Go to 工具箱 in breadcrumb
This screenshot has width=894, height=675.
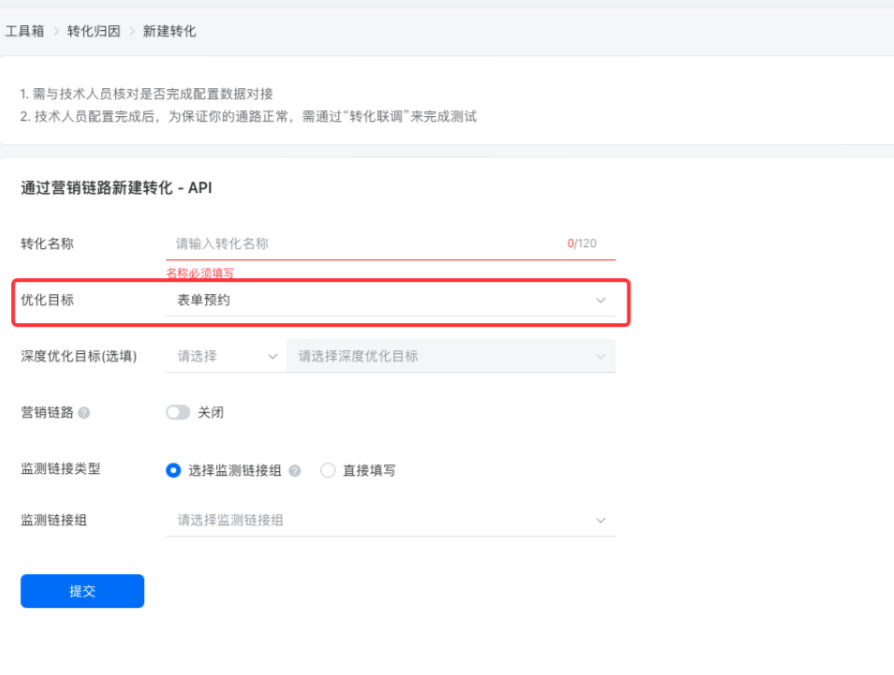click(x=25, y=31)
